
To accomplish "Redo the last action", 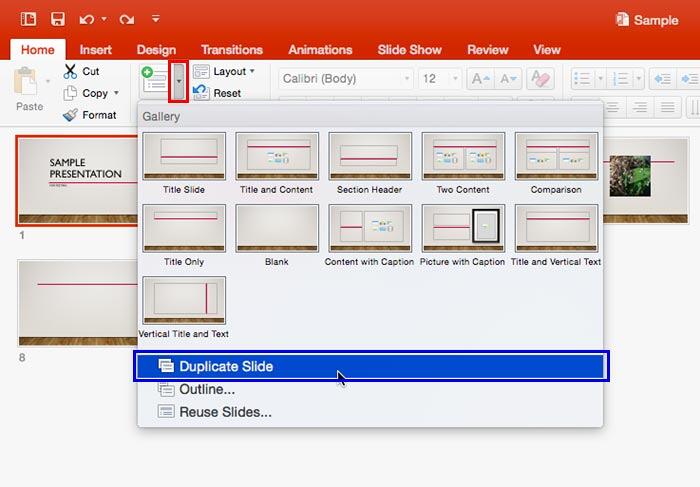I will tap(127, 20).
